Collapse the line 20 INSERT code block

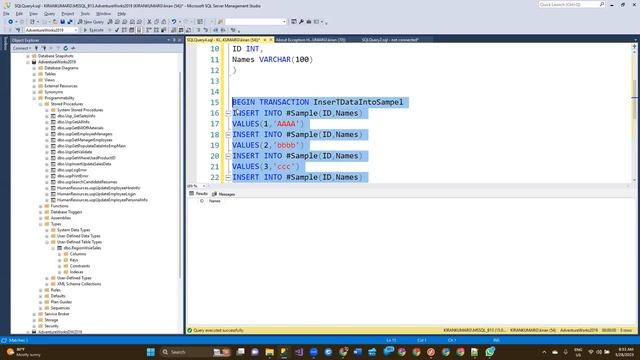[x=228, y=156]
